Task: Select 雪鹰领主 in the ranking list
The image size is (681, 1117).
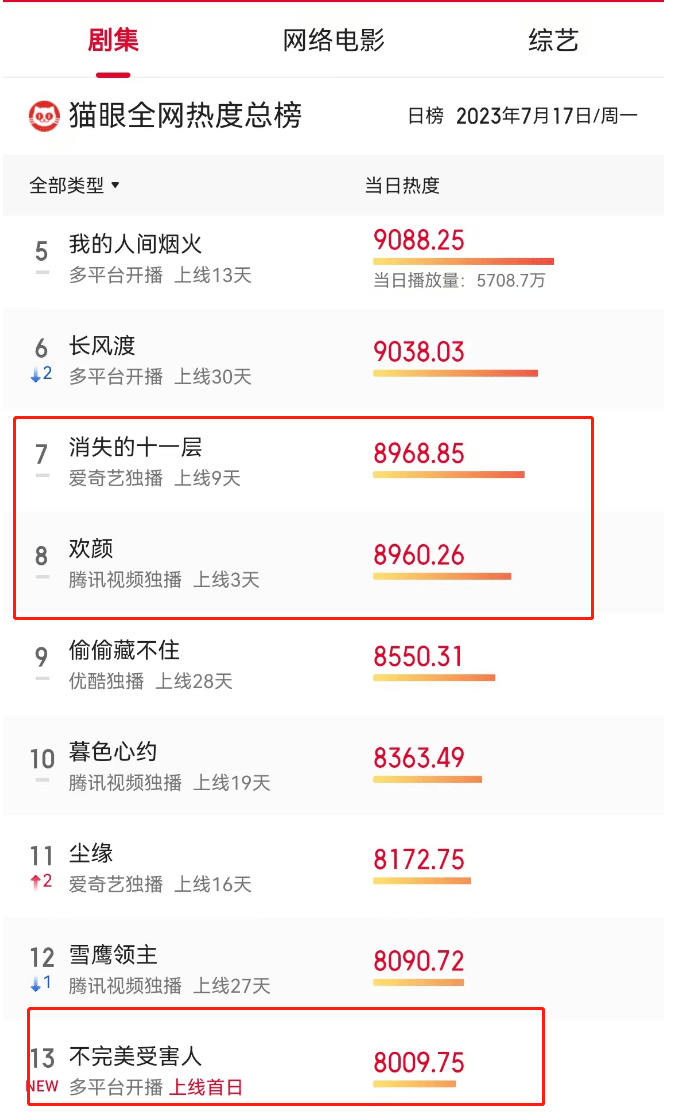Action: pyautogui.click(x=113, y=956)
